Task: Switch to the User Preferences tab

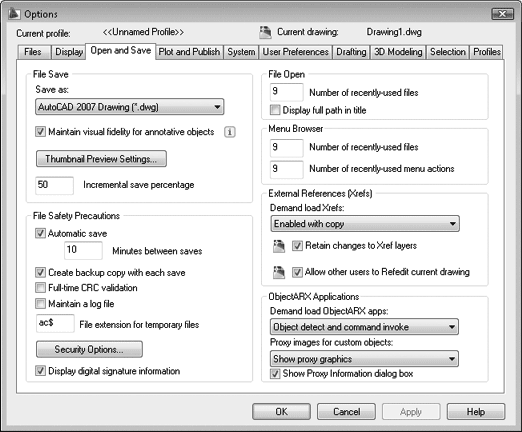Action: [x=295, y=52]
